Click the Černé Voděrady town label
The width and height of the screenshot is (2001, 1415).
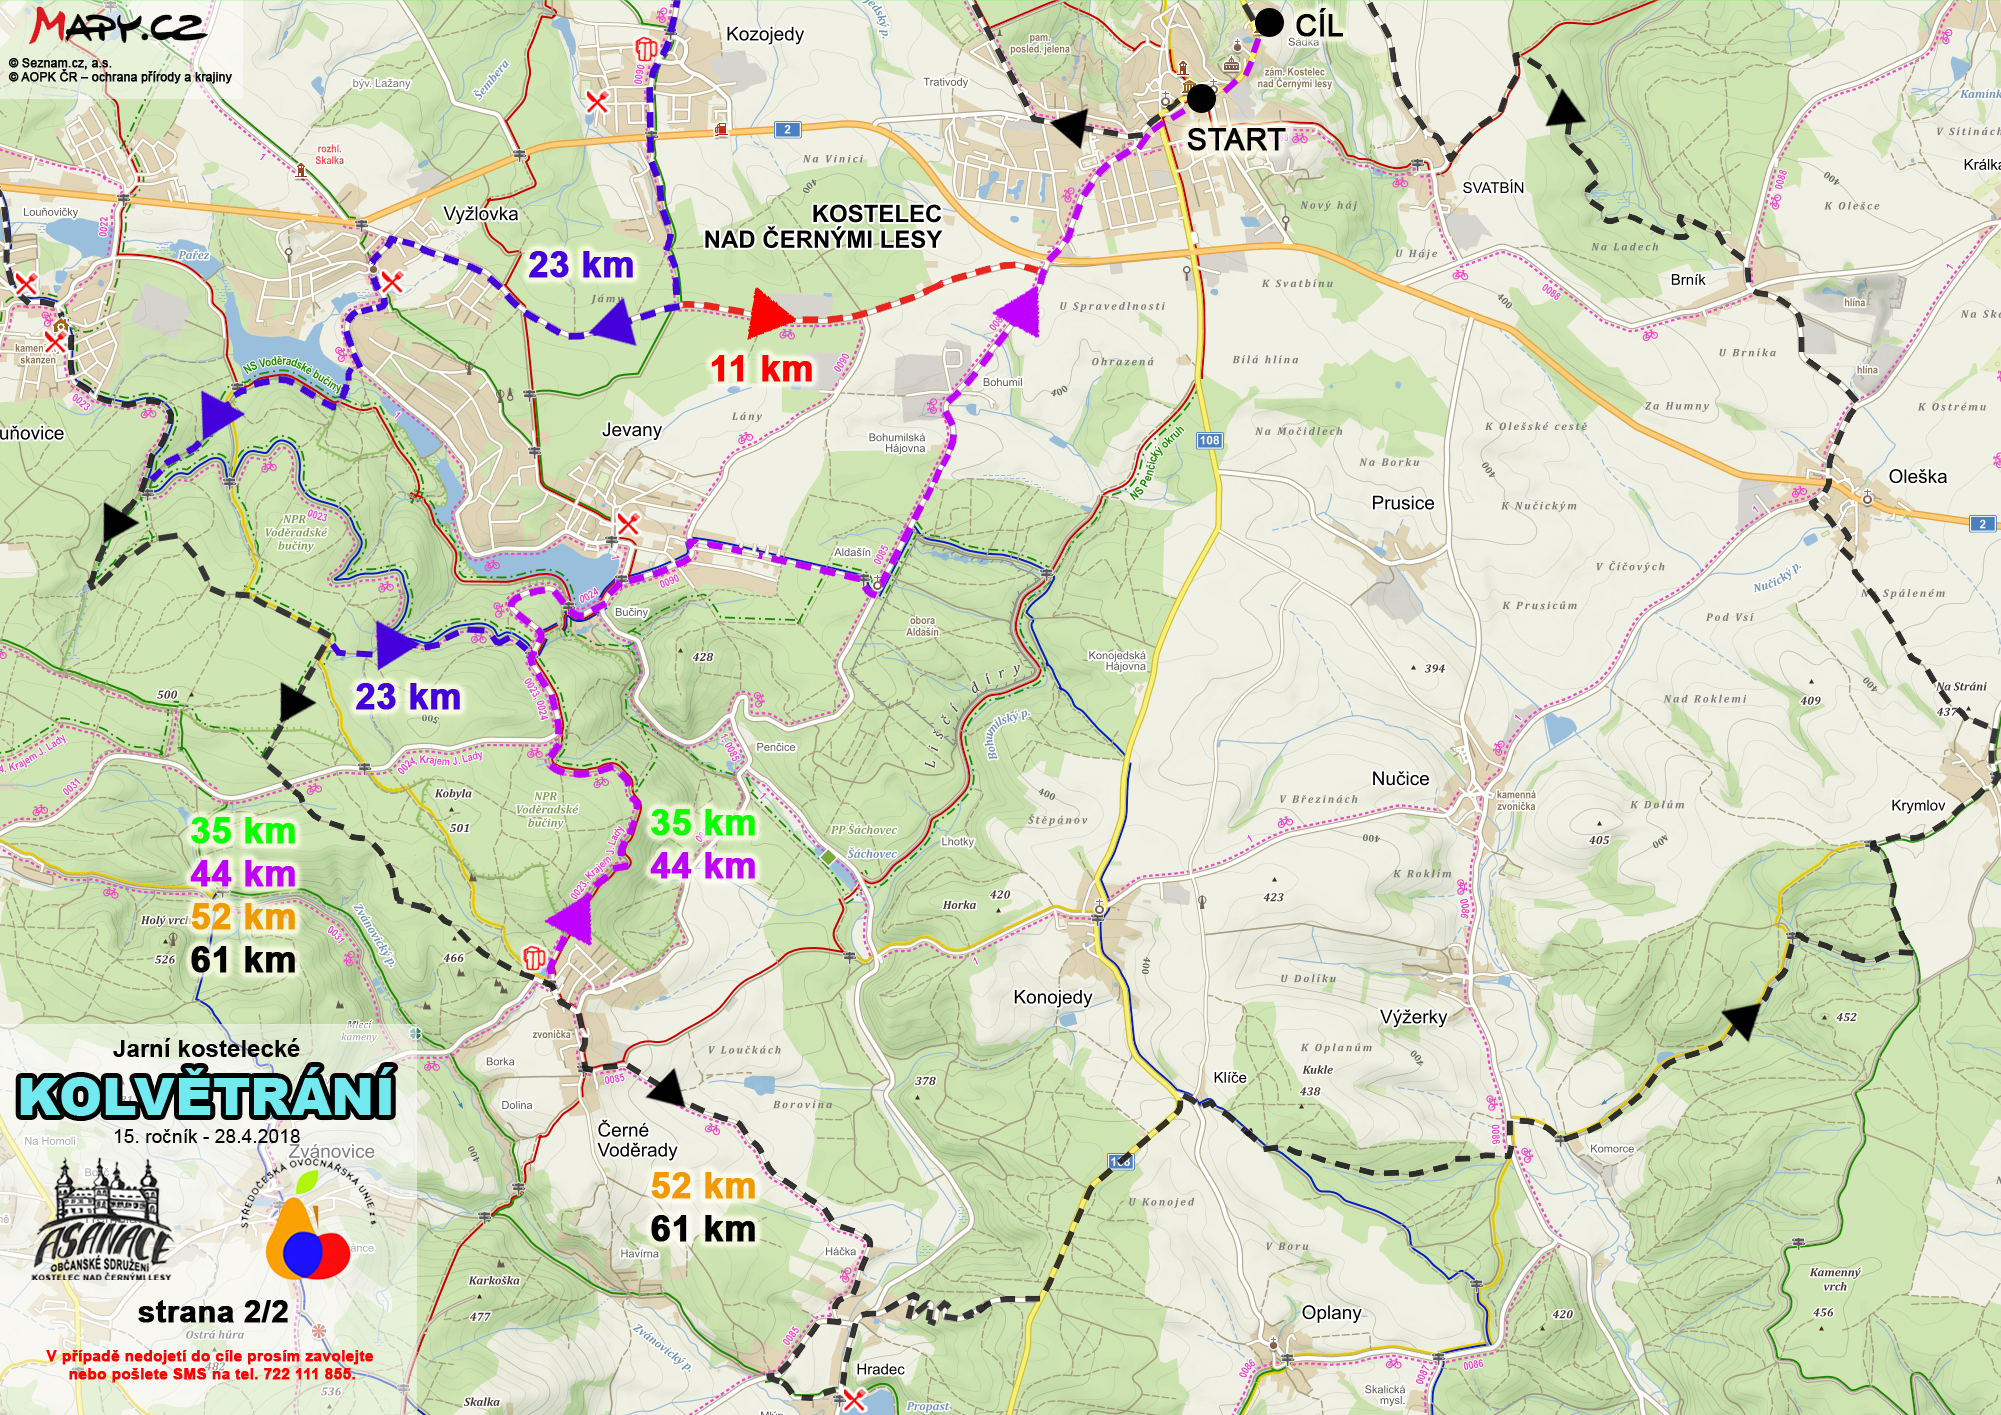[x=637, y=1140]
